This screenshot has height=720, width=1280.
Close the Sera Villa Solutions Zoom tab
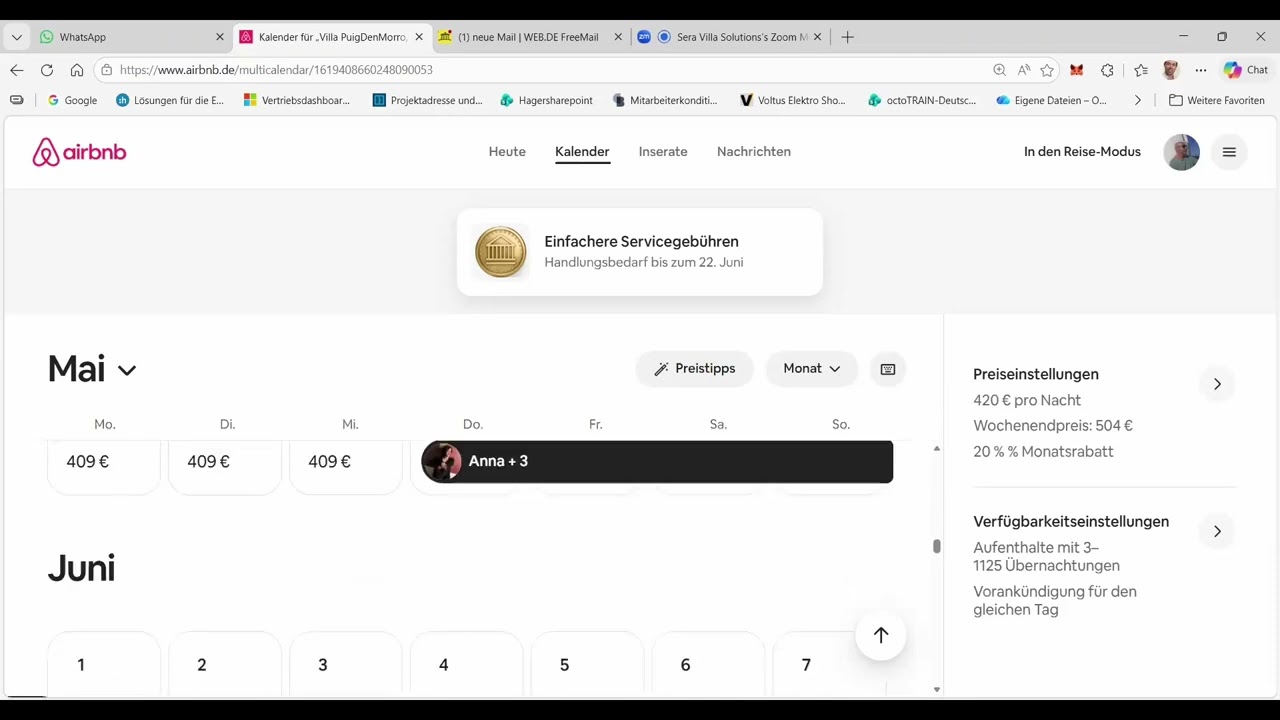click(817, 37)
